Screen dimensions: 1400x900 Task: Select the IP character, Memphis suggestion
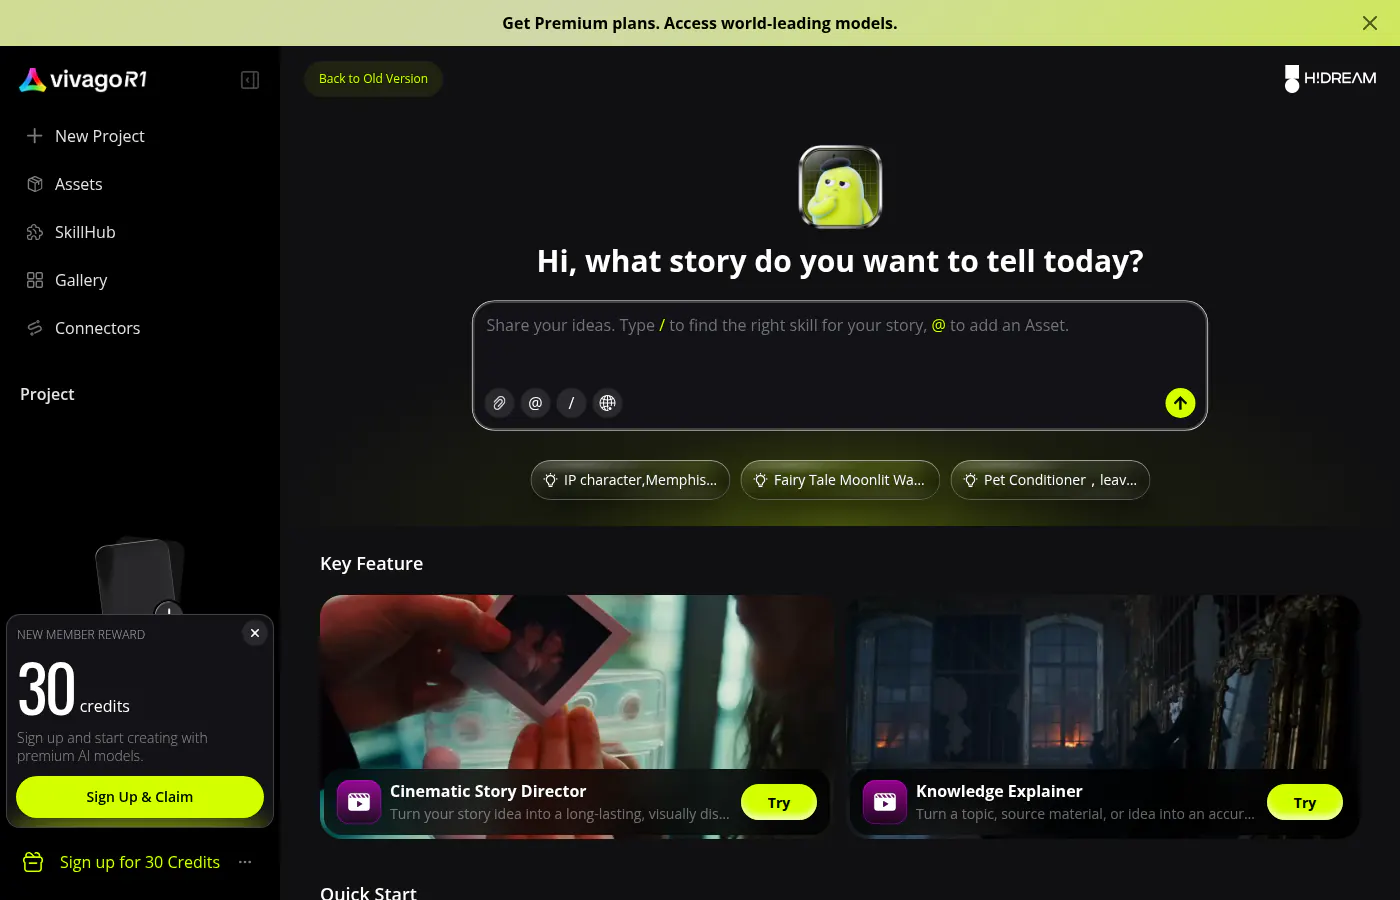pos(630,480)
